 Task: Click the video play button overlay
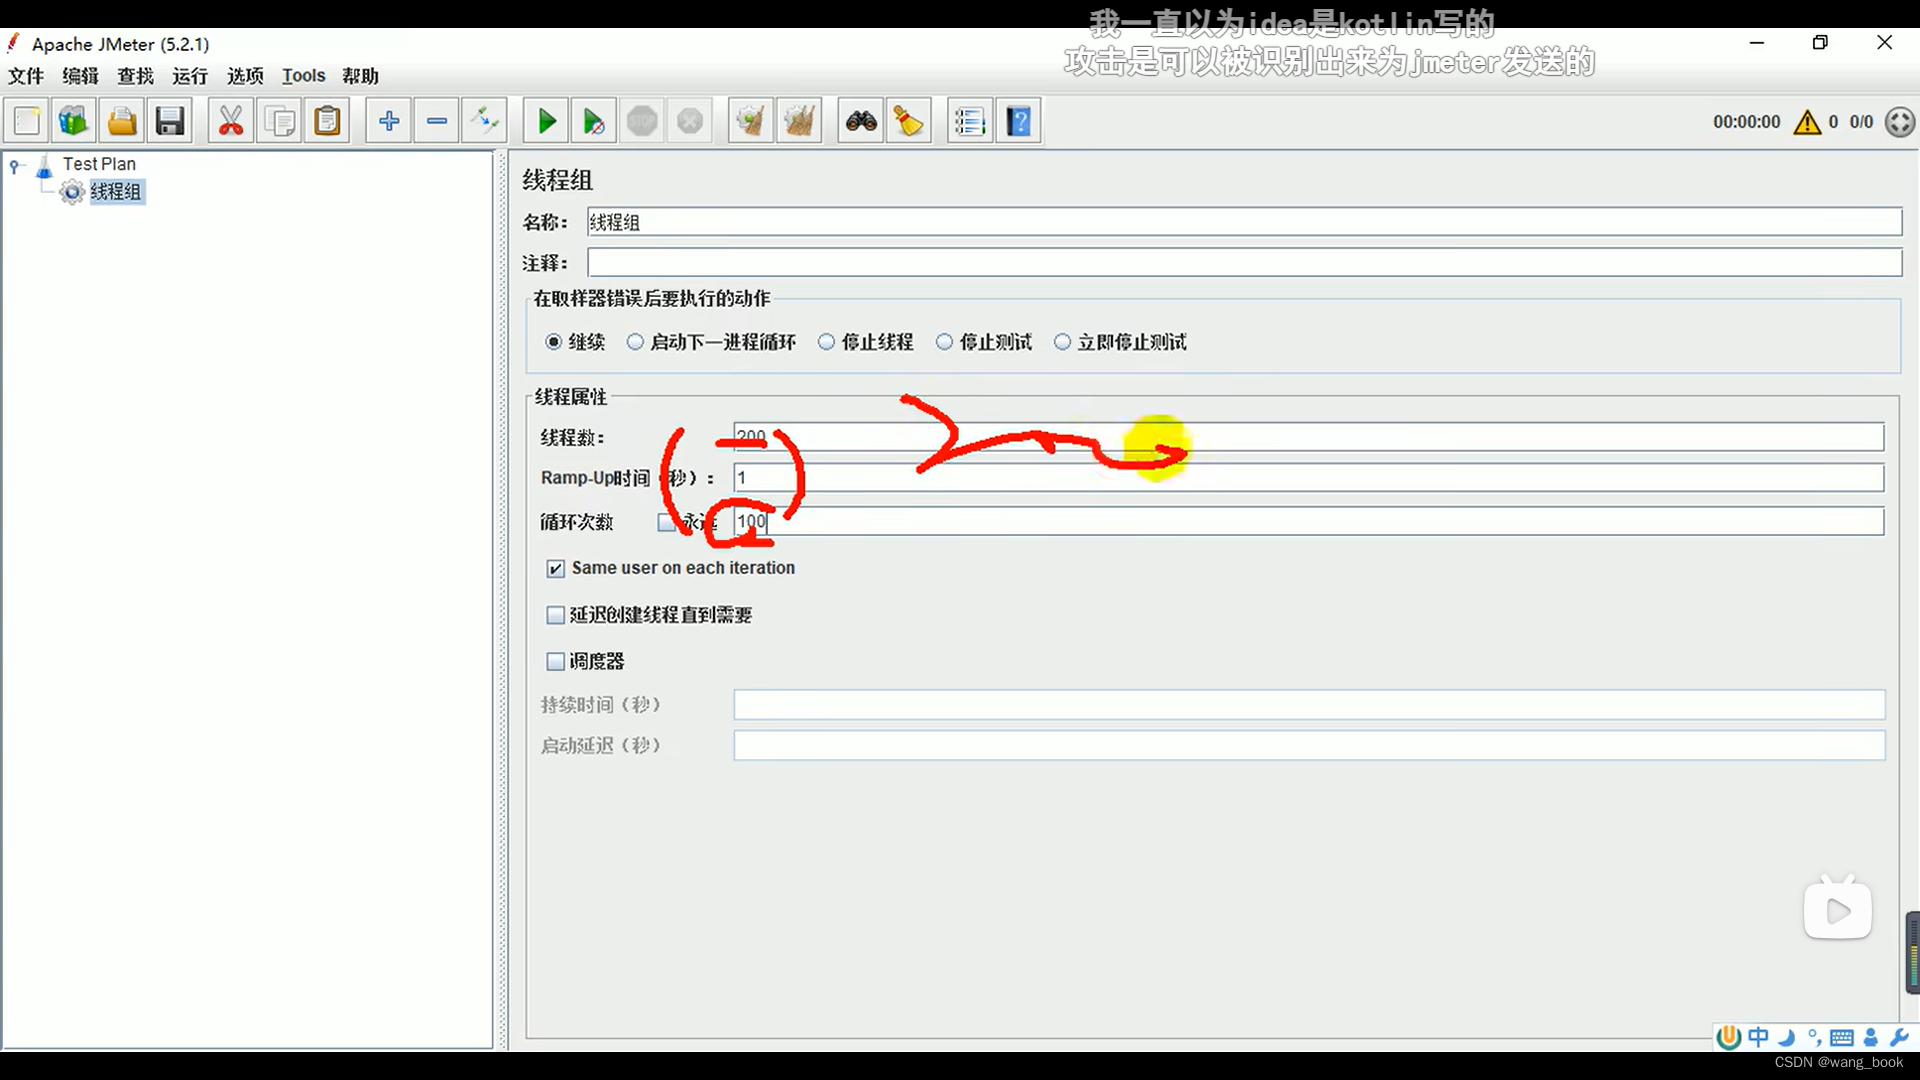click(1837, 910)
